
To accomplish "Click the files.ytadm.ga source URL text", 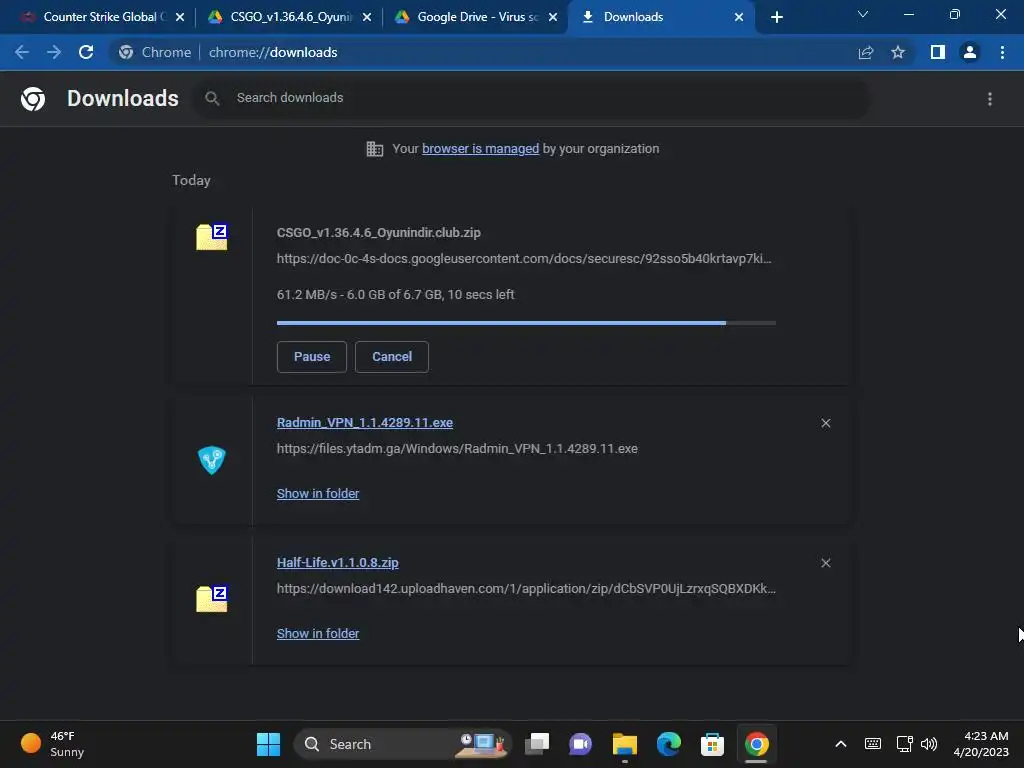I will point(457,449).
